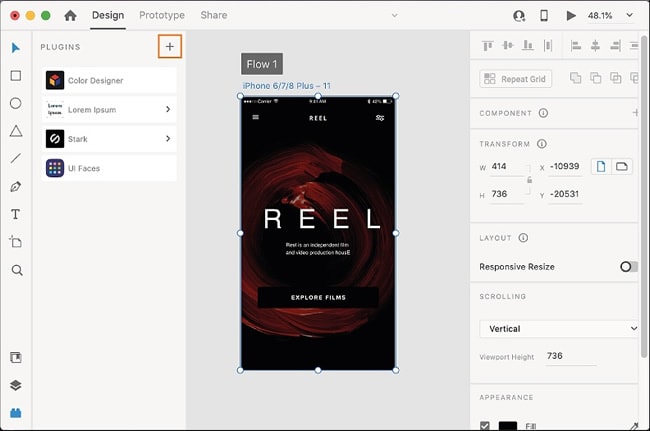Set artboard to landscape orientation
Image resolution: width=650 pixels, height=431 pixels.
coord(622,167)
